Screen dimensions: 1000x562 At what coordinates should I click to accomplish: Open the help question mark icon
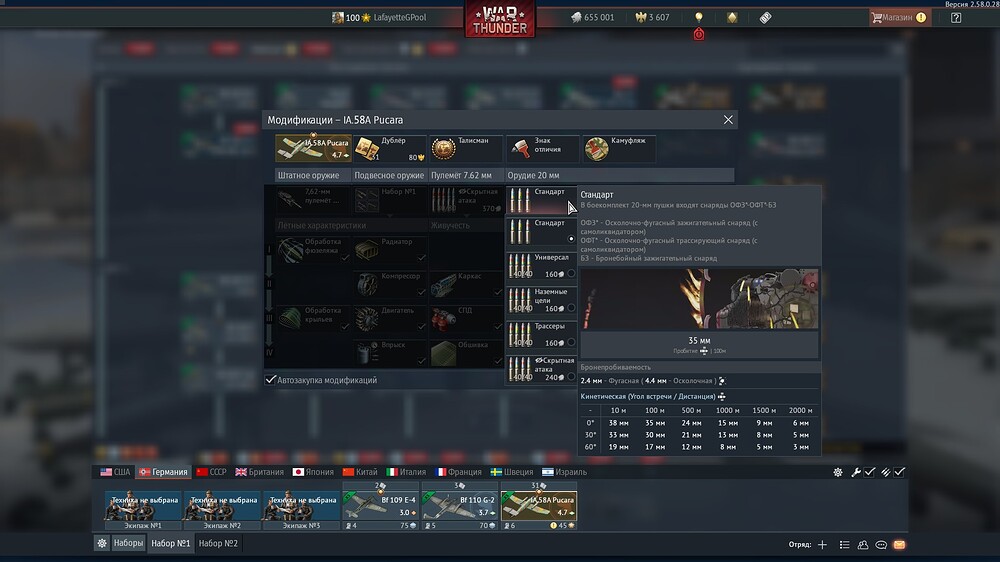pyautogui.click(x=955, y=18)
